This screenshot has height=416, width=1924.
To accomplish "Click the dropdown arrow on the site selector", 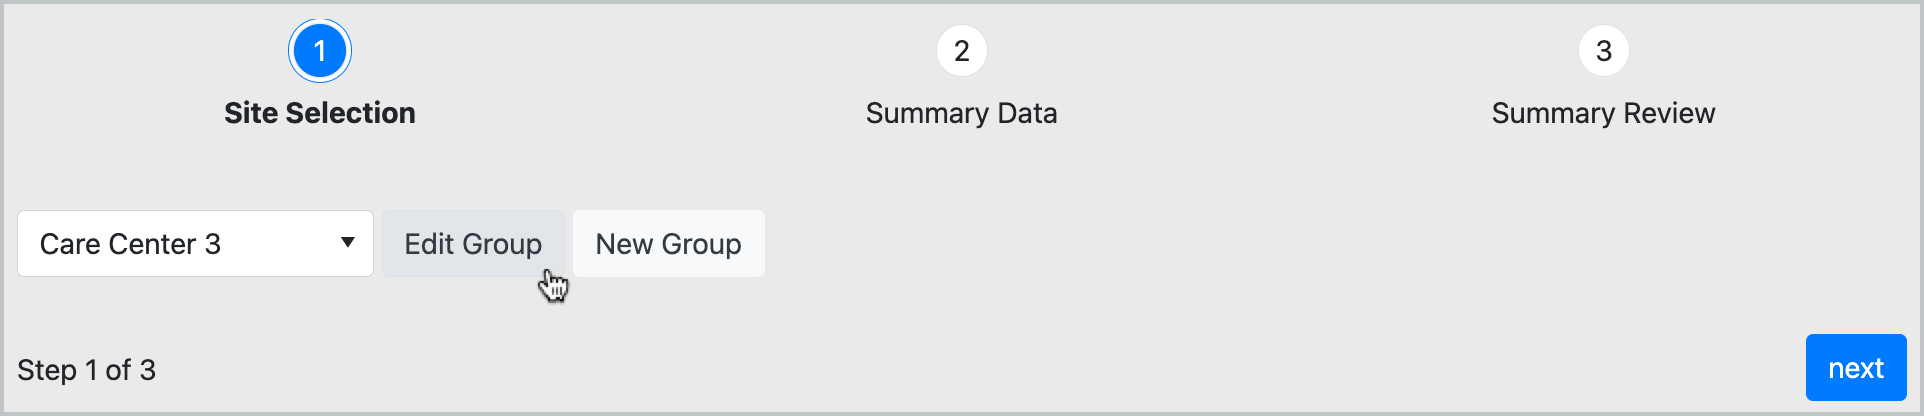I will [348, 243].
